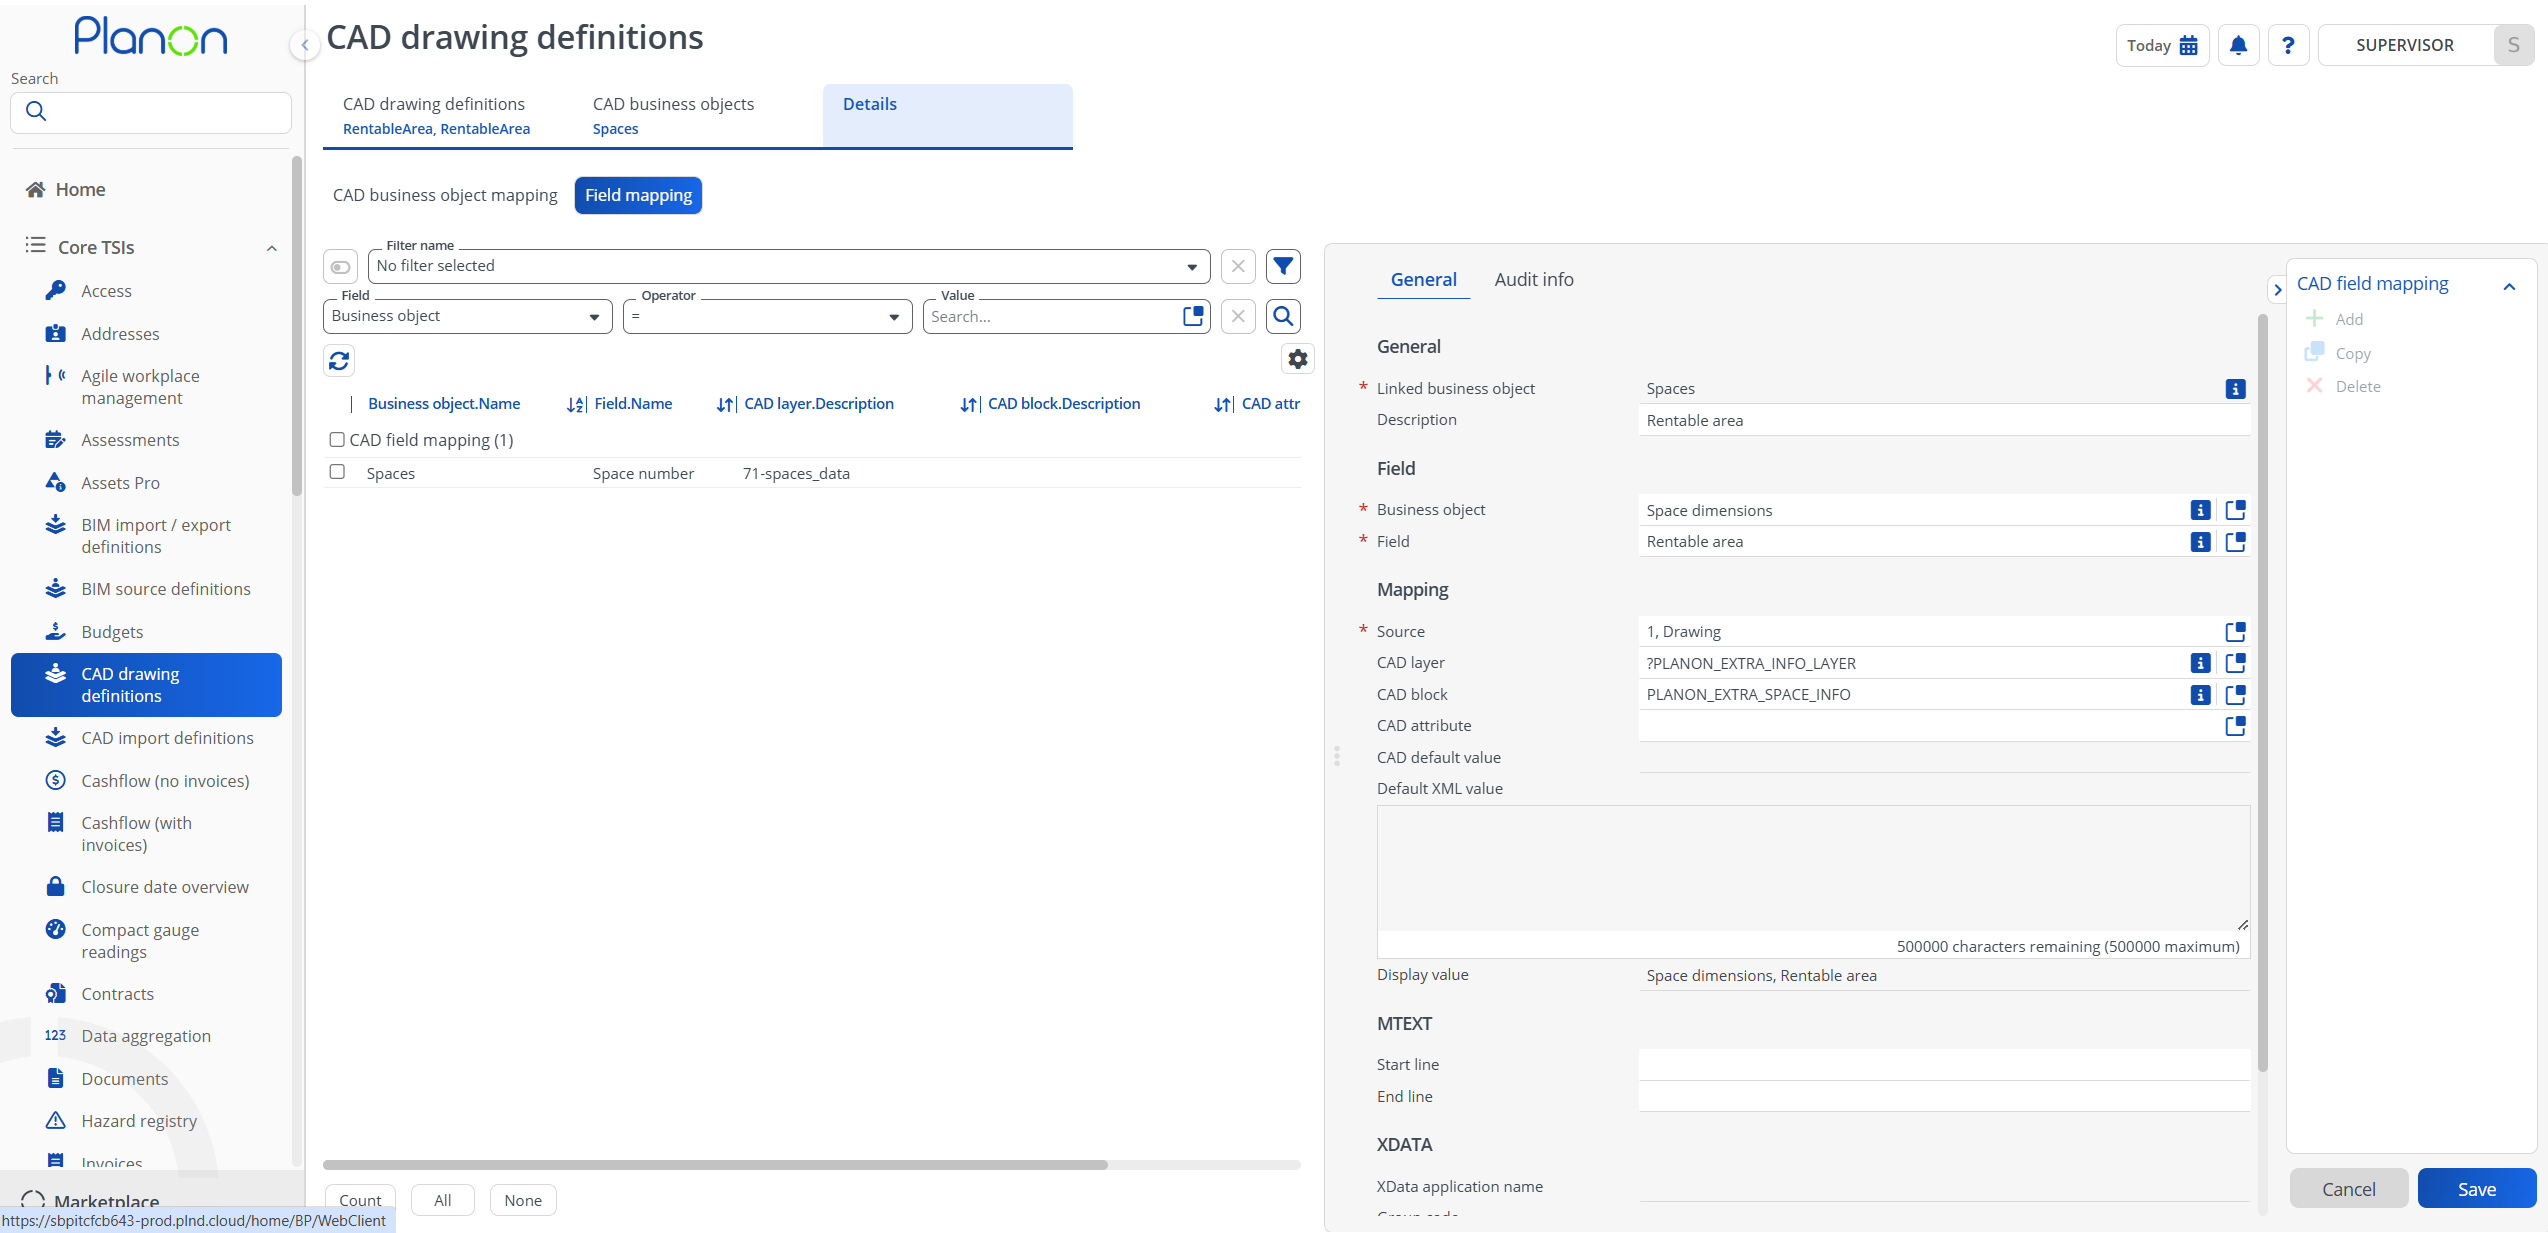Show info for CAD layer
2548x1233 pixels.
2200,663
